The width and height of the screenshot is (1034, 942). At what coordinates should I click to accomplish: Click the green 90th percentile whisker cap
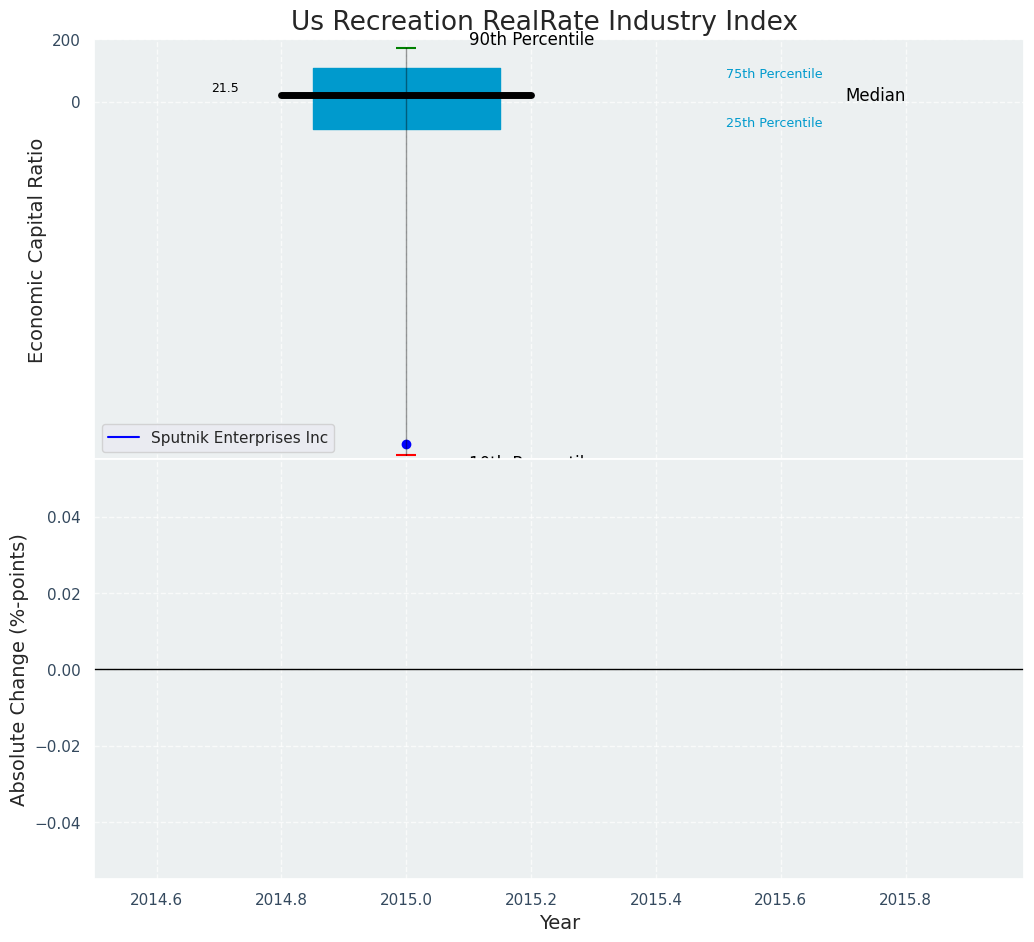pos(406,48)
